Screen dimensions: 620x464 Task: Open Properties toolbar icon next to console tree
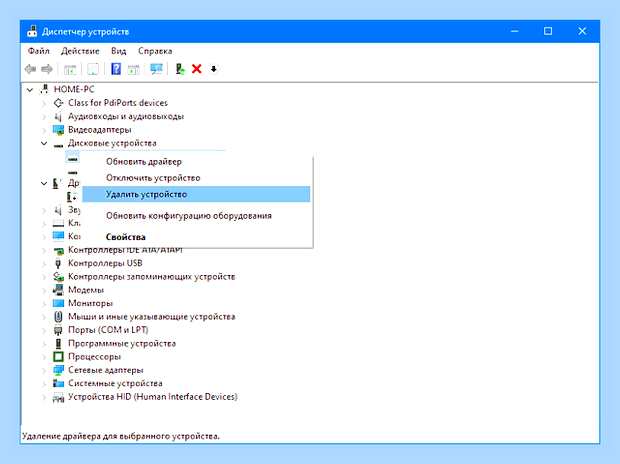click(93, 70)
